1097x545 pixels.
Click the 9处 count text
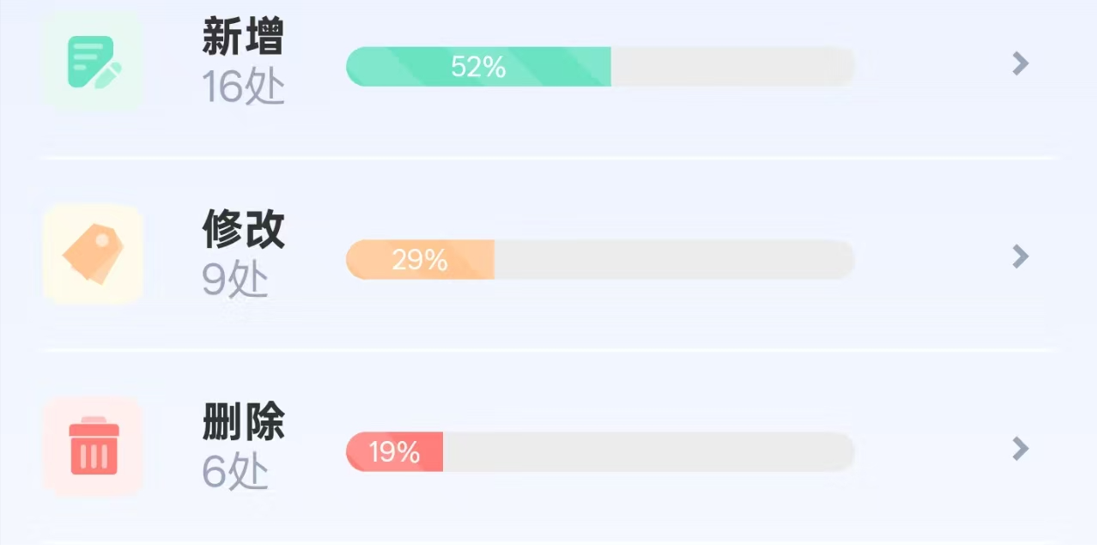pyautogui.click(x=236, y=280)
